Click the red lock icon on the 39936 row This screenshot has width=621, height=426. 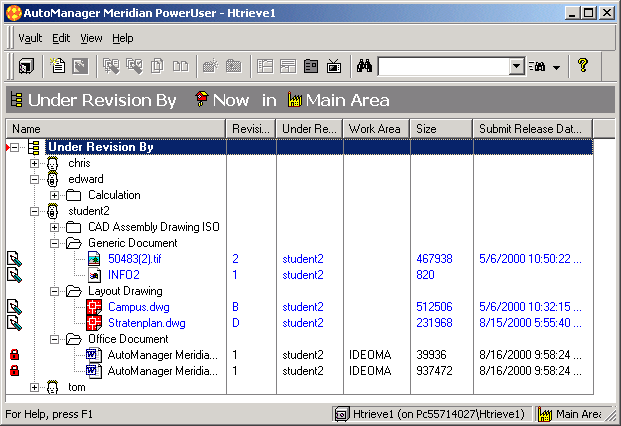(14, 354)
